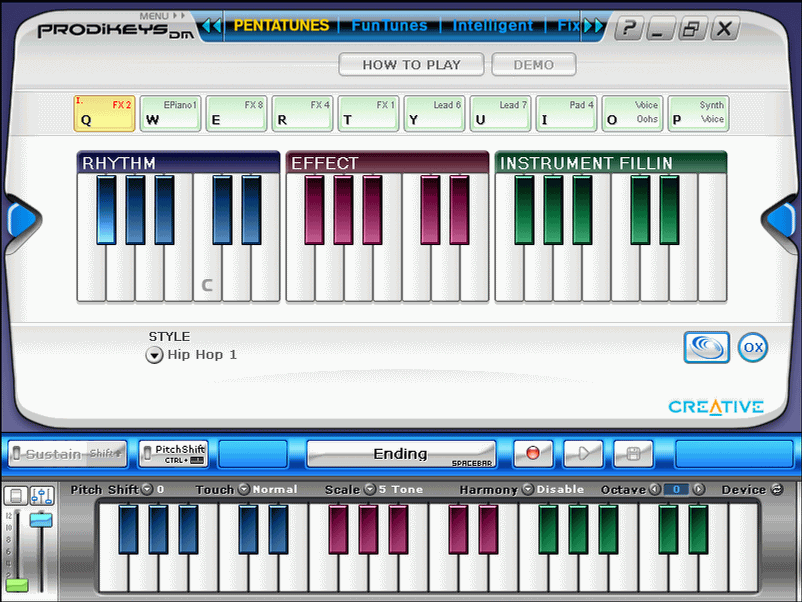Click the keyboard view icon at bottom left
Screen dimensions: 802x602
[15, 496]
